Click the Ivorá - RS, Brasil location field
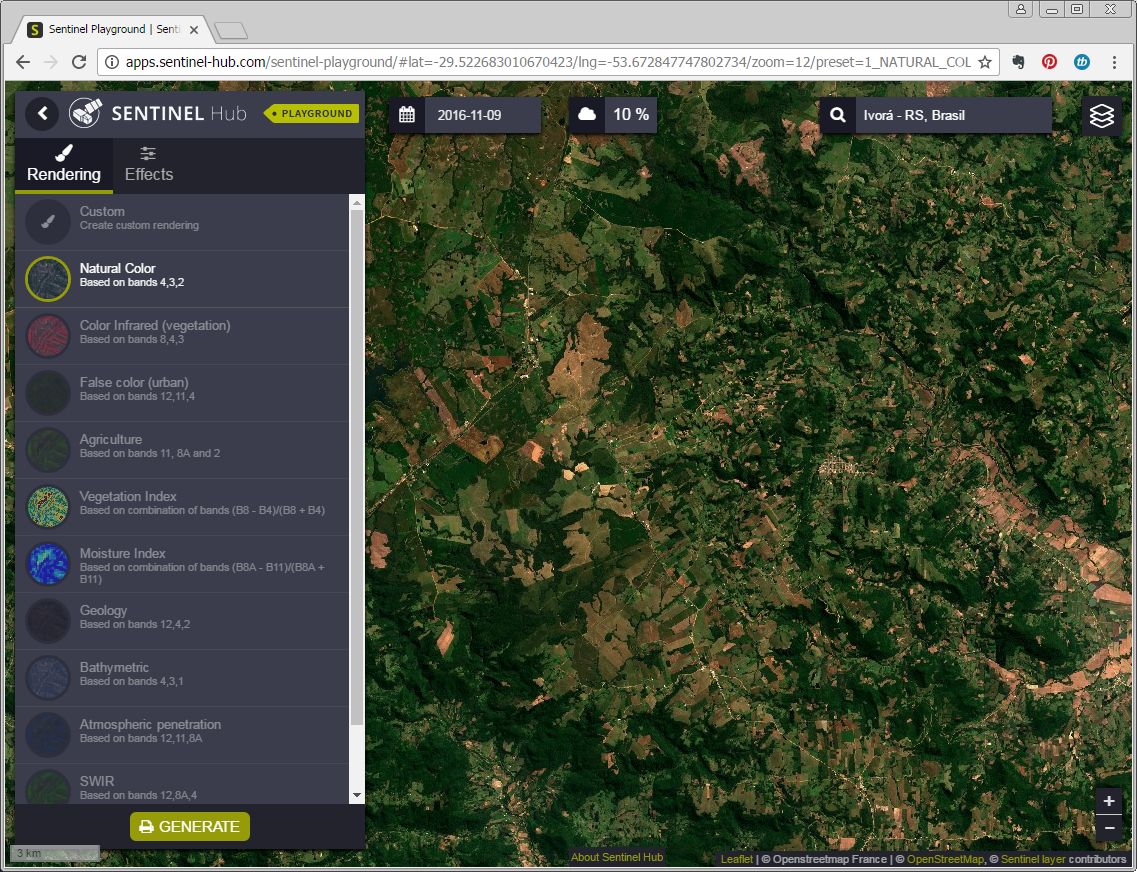Screen dimensions: 1137x872 [950, 114]
